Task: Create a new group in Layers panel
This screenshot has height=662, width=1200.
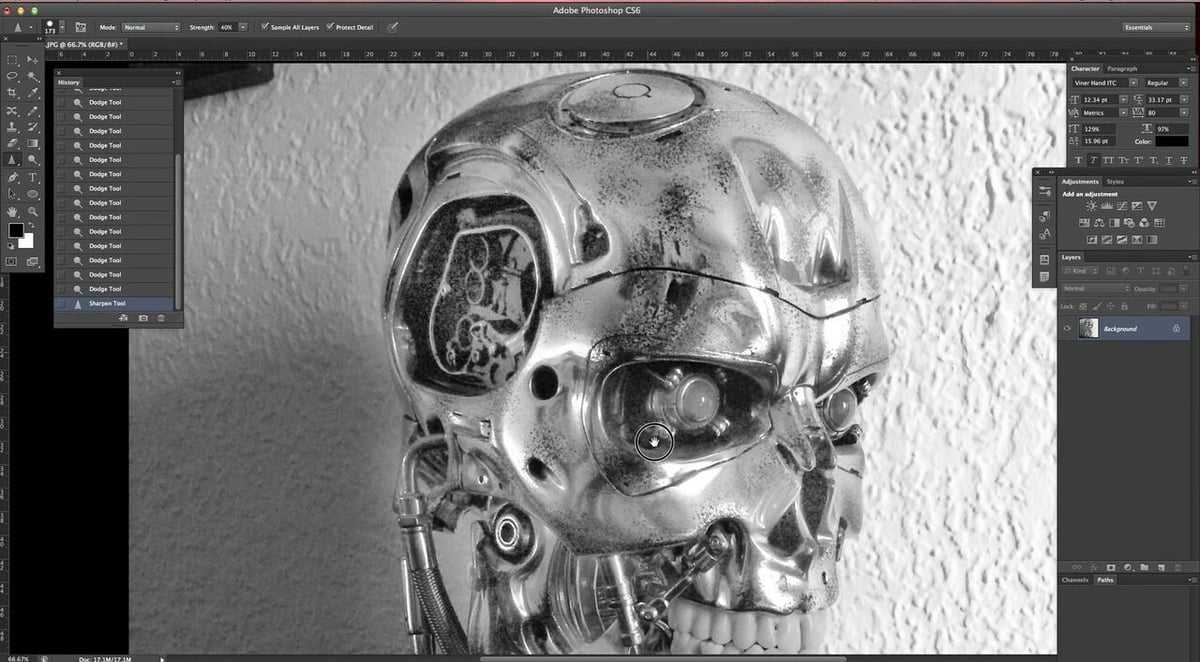Action: tap(1143, 567)
